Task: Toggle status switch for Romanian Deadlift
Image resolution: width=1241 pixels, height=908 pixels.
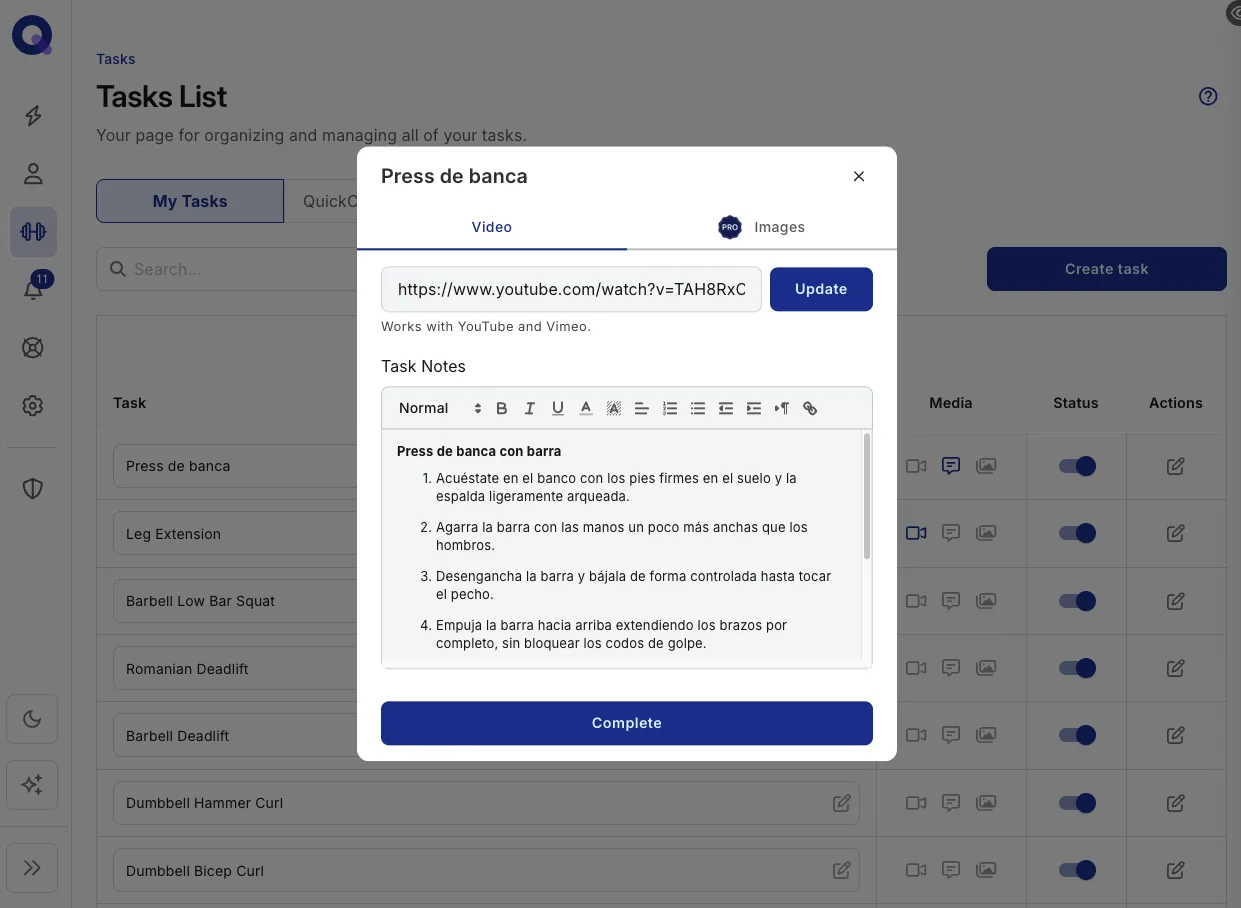Action: [x=1077, y=668]
